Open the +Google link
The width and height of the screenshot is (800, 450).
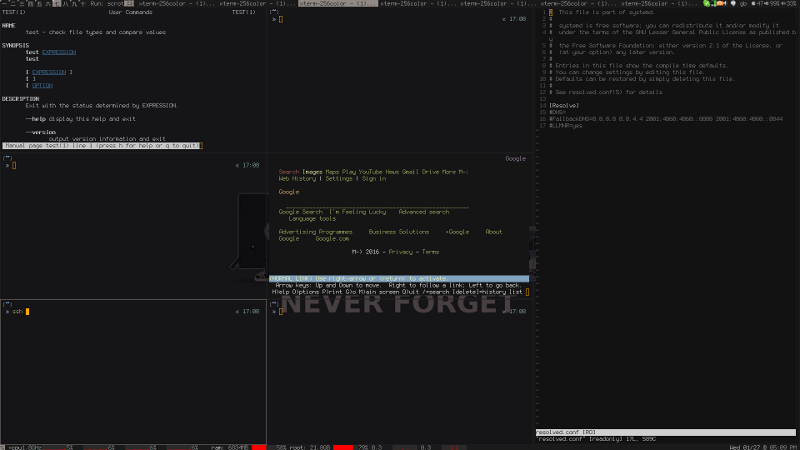[457, 232]
